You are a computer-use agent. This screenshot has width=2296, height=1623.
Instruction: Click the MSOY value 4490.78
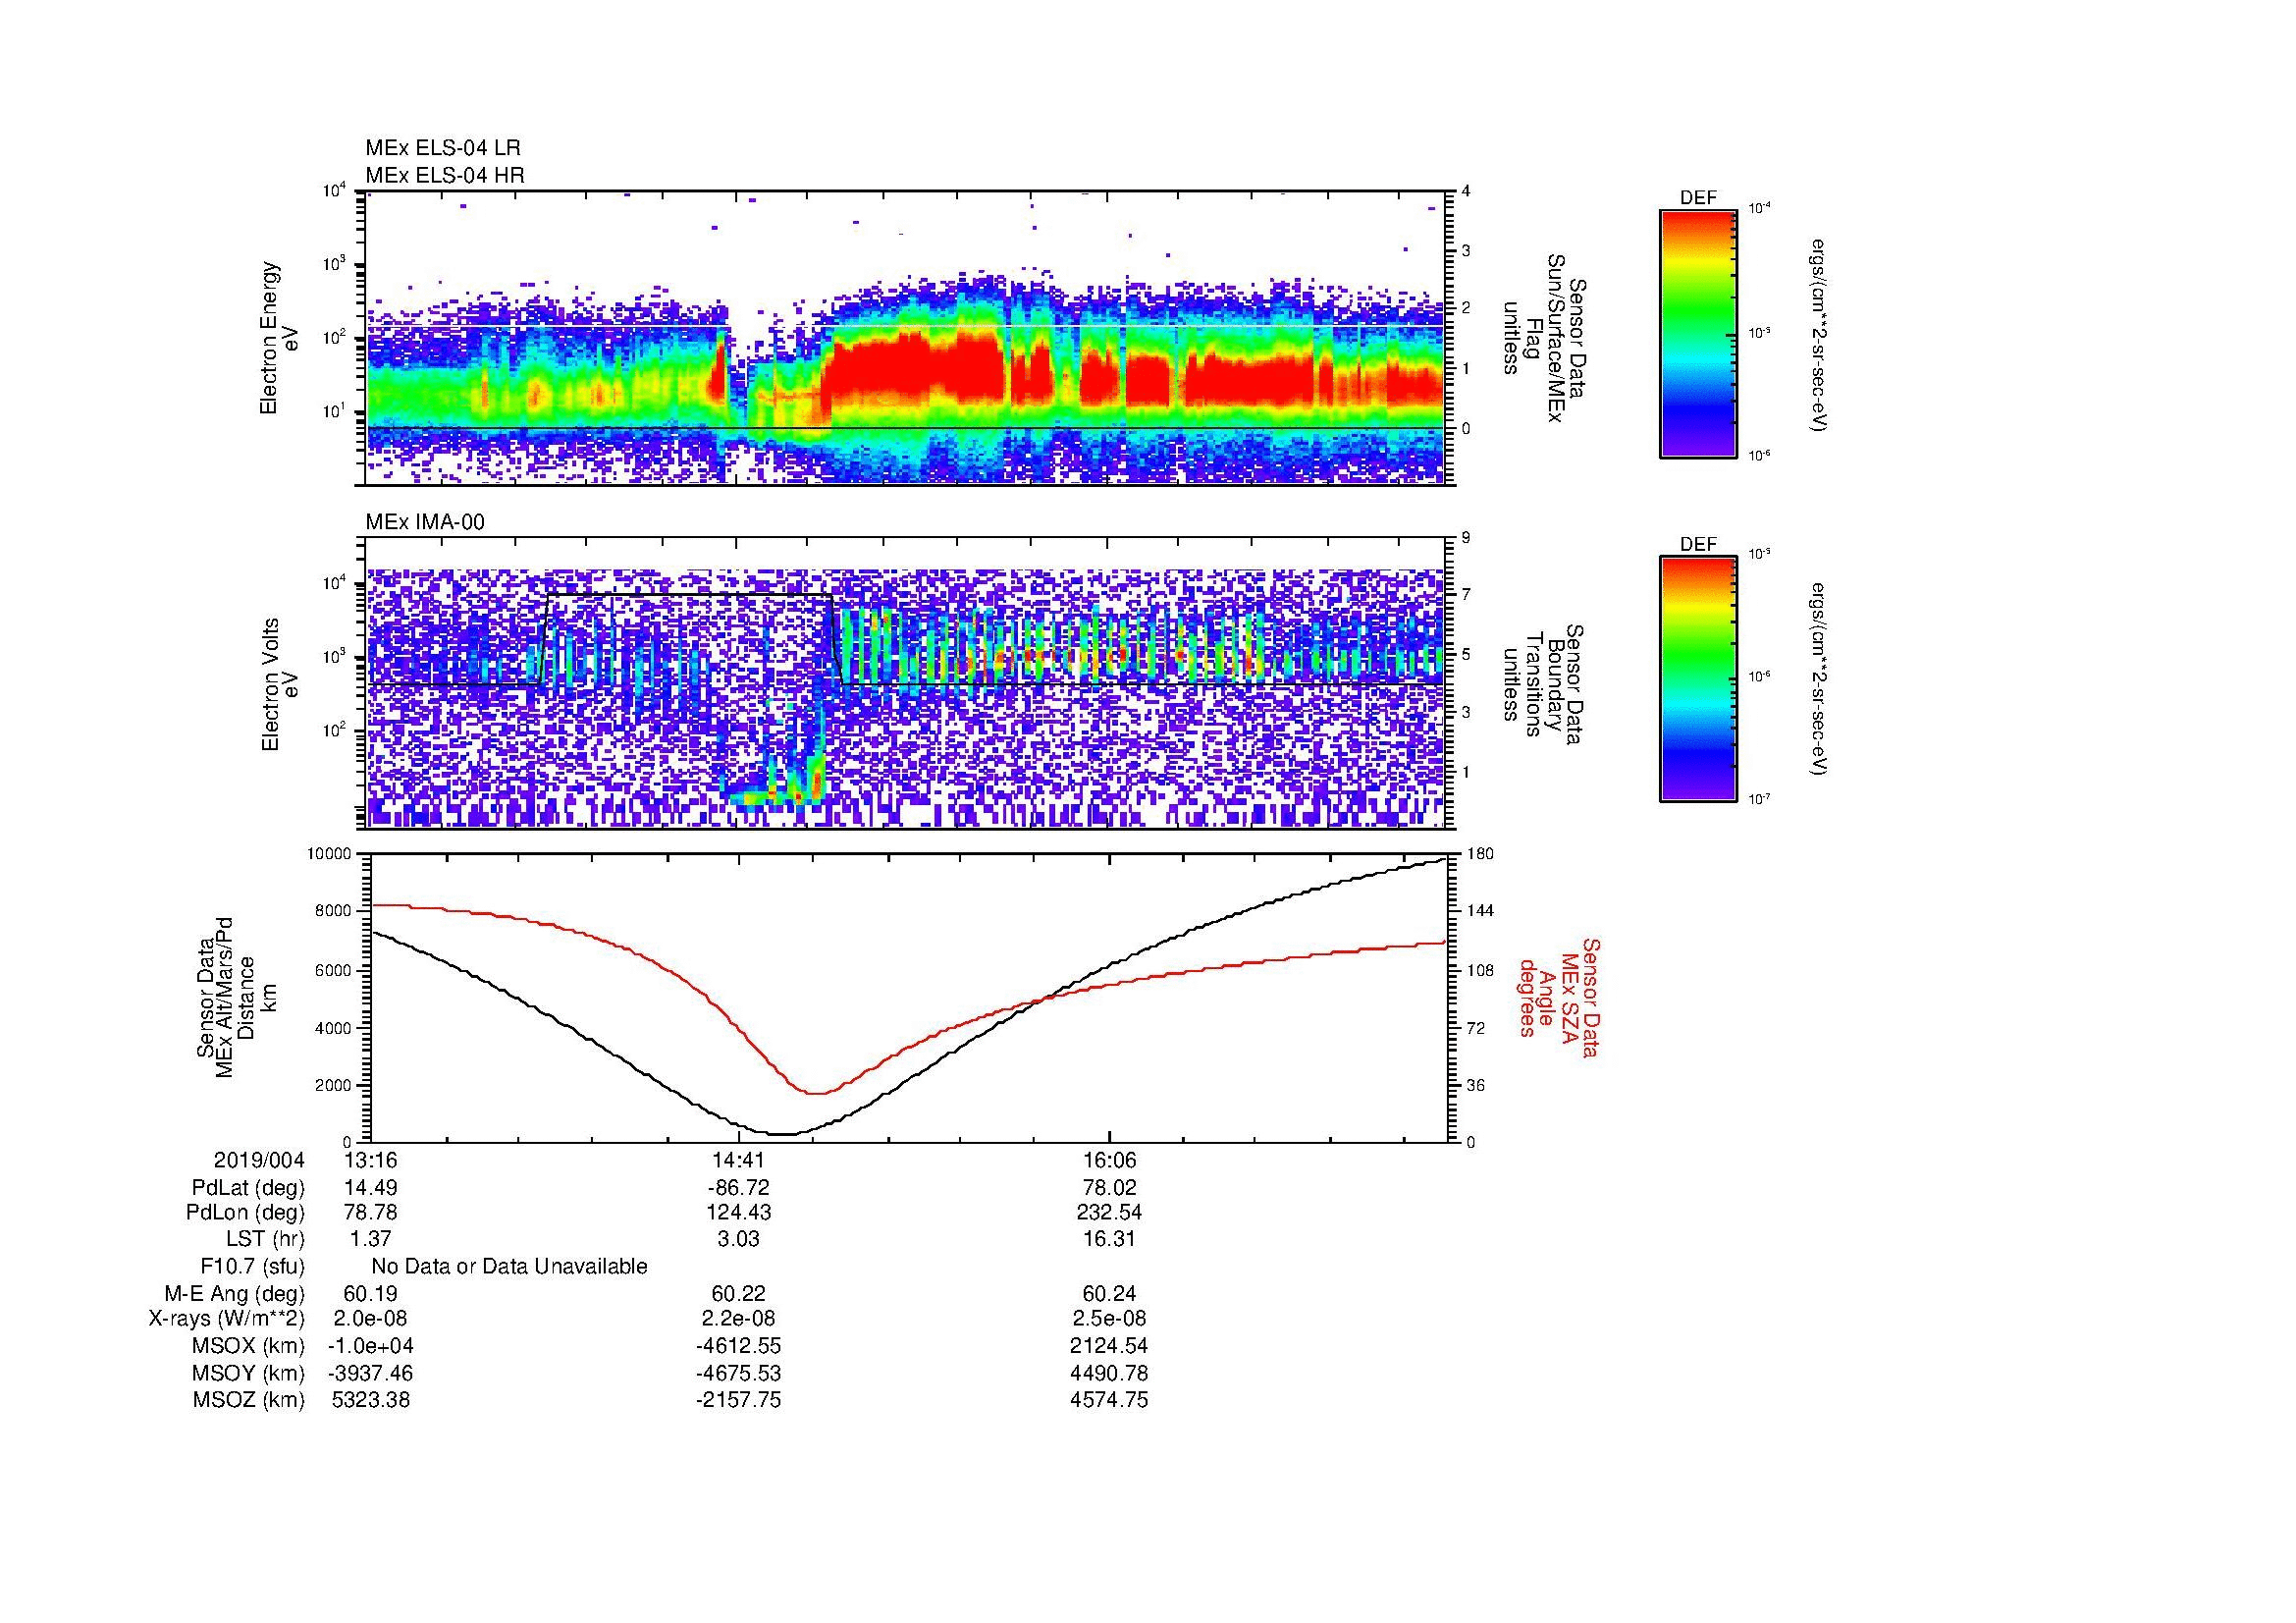pos(1109,1373)
